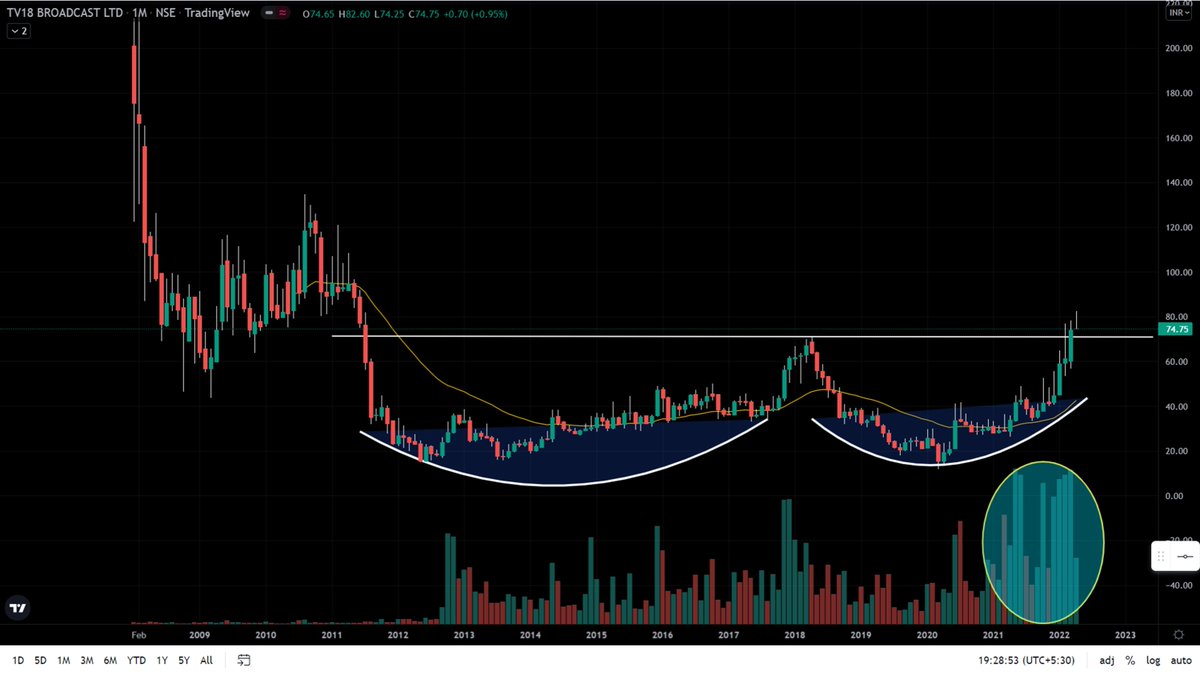Select the 1Y date range
Image resolution: width=1200 pixels, height=675 pixels.
(162, 661)
